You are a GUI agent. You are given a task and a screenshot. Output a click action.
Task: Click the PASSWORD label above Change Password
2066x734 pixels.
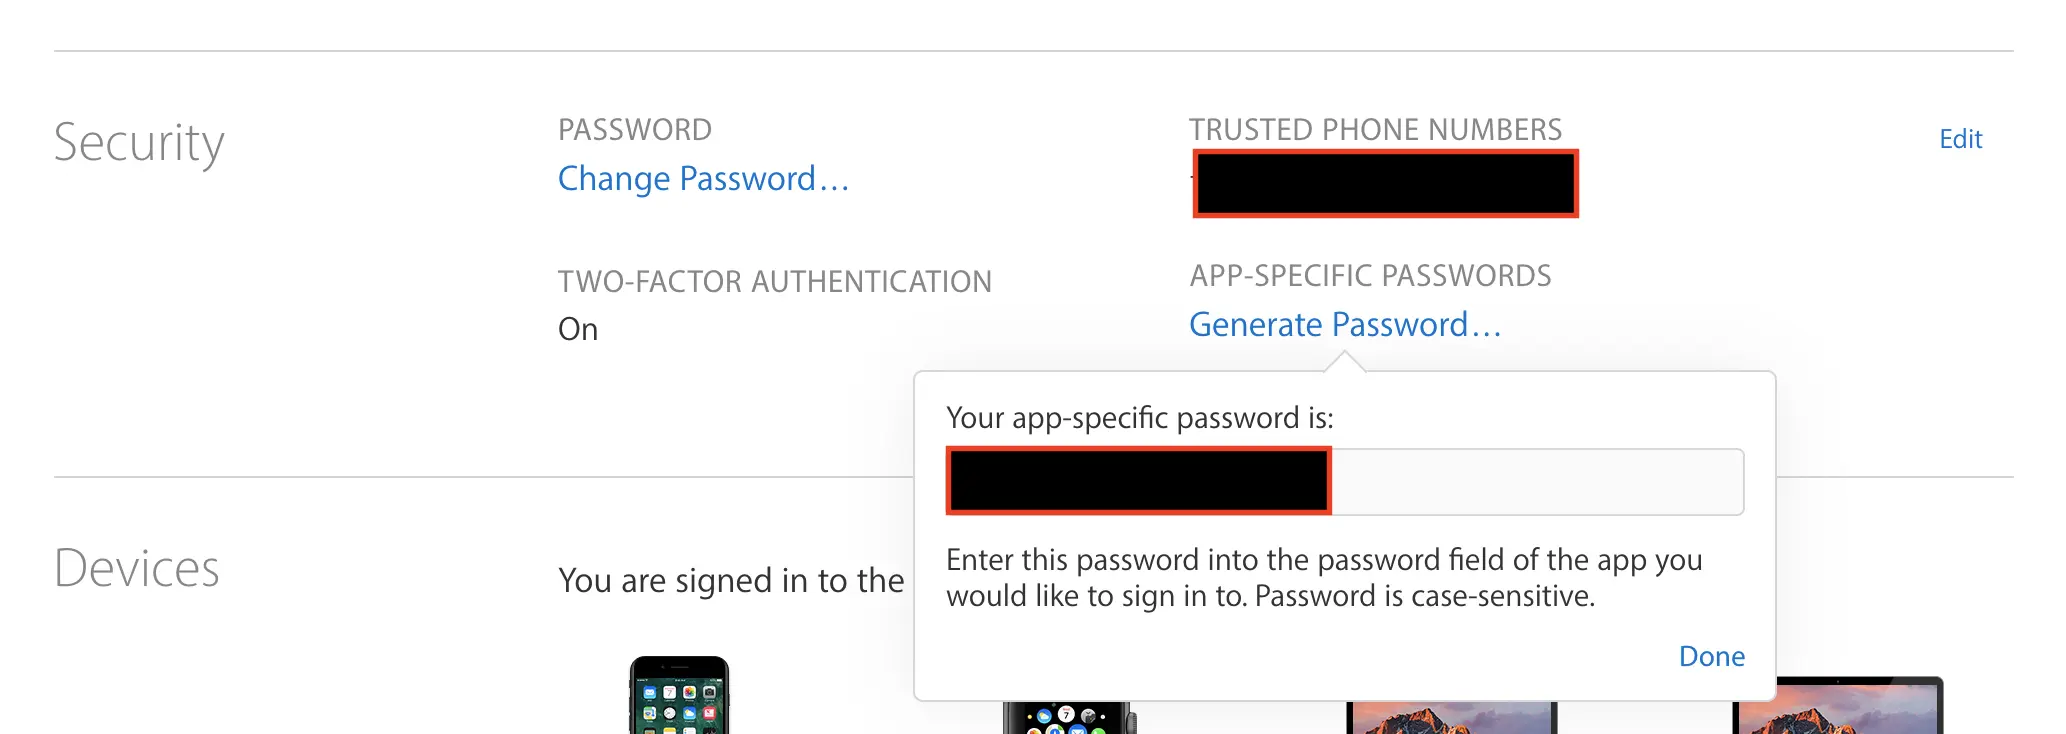[x=635, y=130]
